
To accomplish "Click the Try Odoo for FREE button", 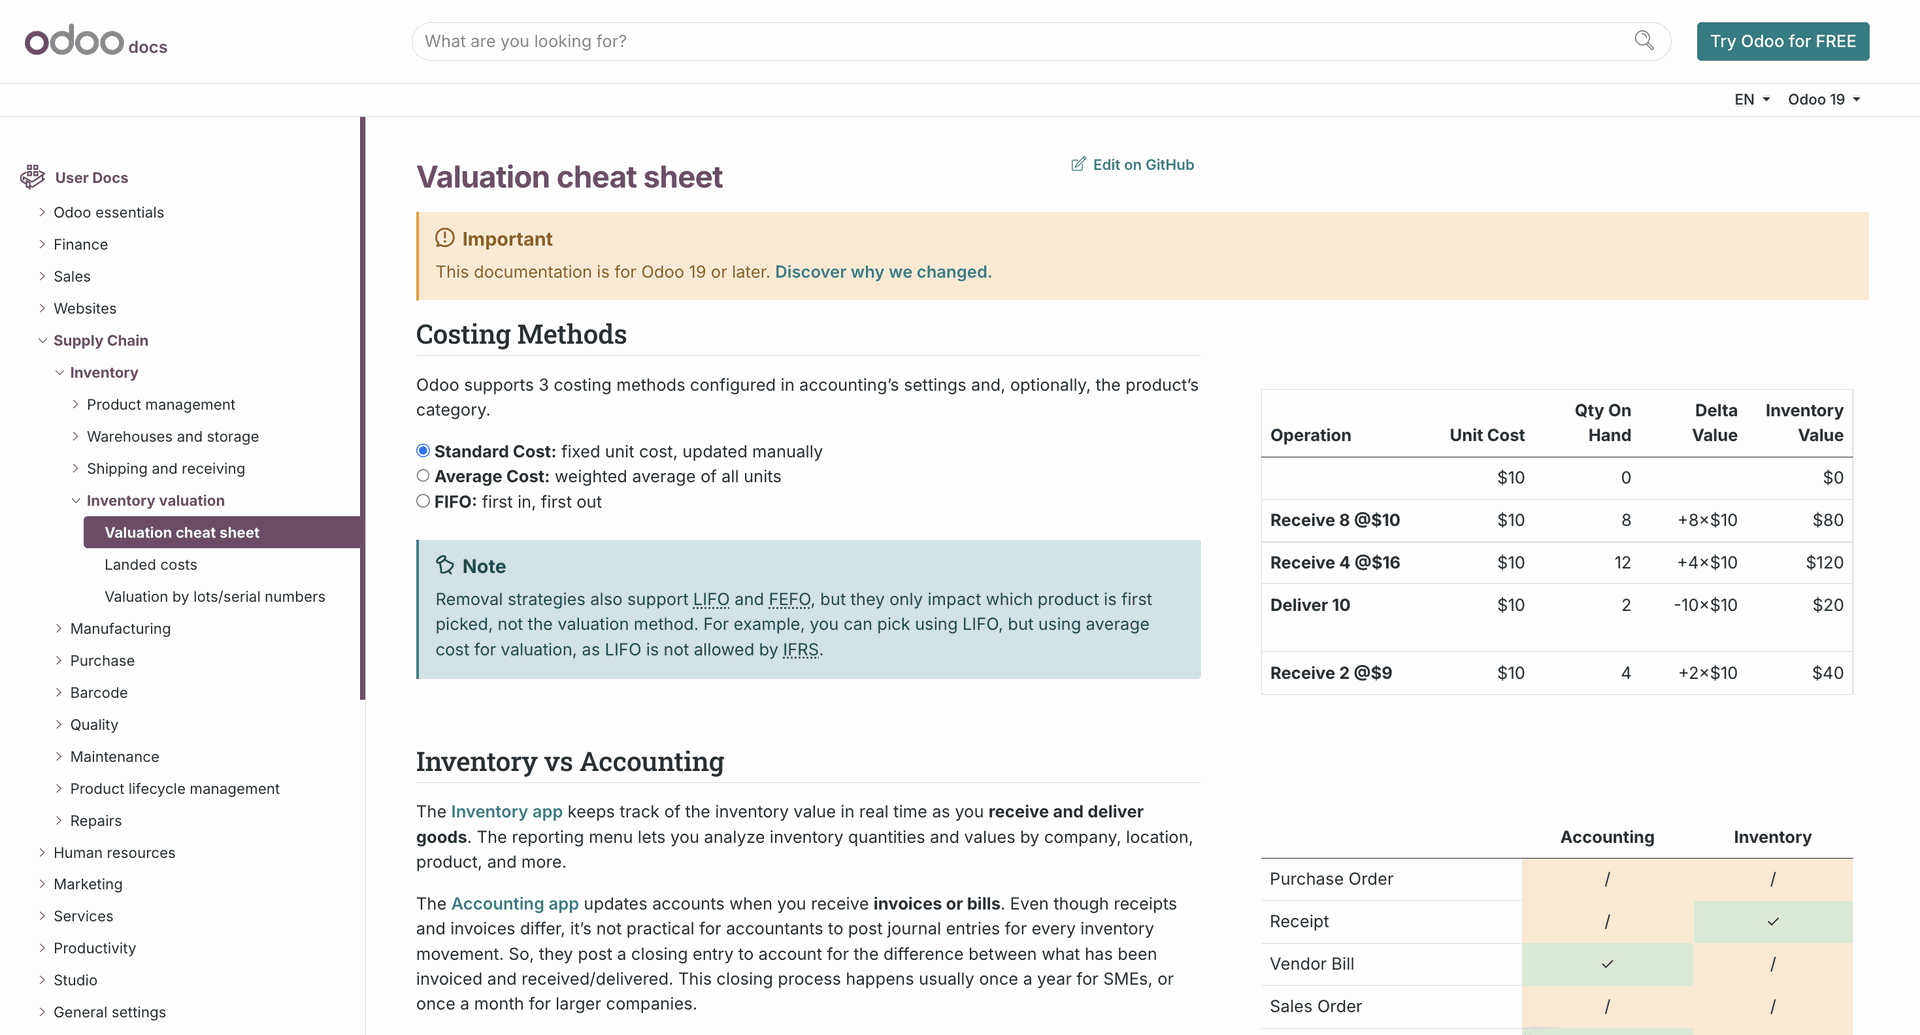I will click(x=1782, y=42).
